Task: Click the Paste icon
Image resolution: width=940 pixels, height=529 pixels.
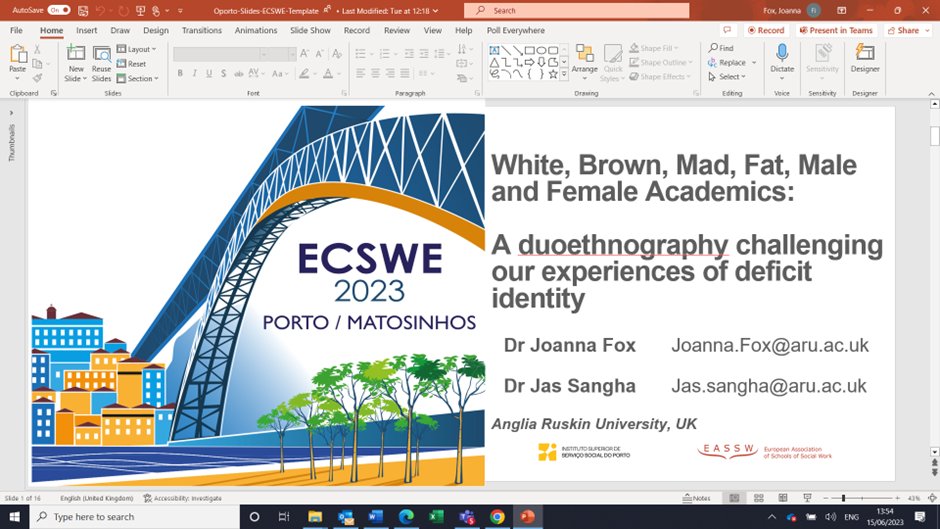Action: coord(17,55)
